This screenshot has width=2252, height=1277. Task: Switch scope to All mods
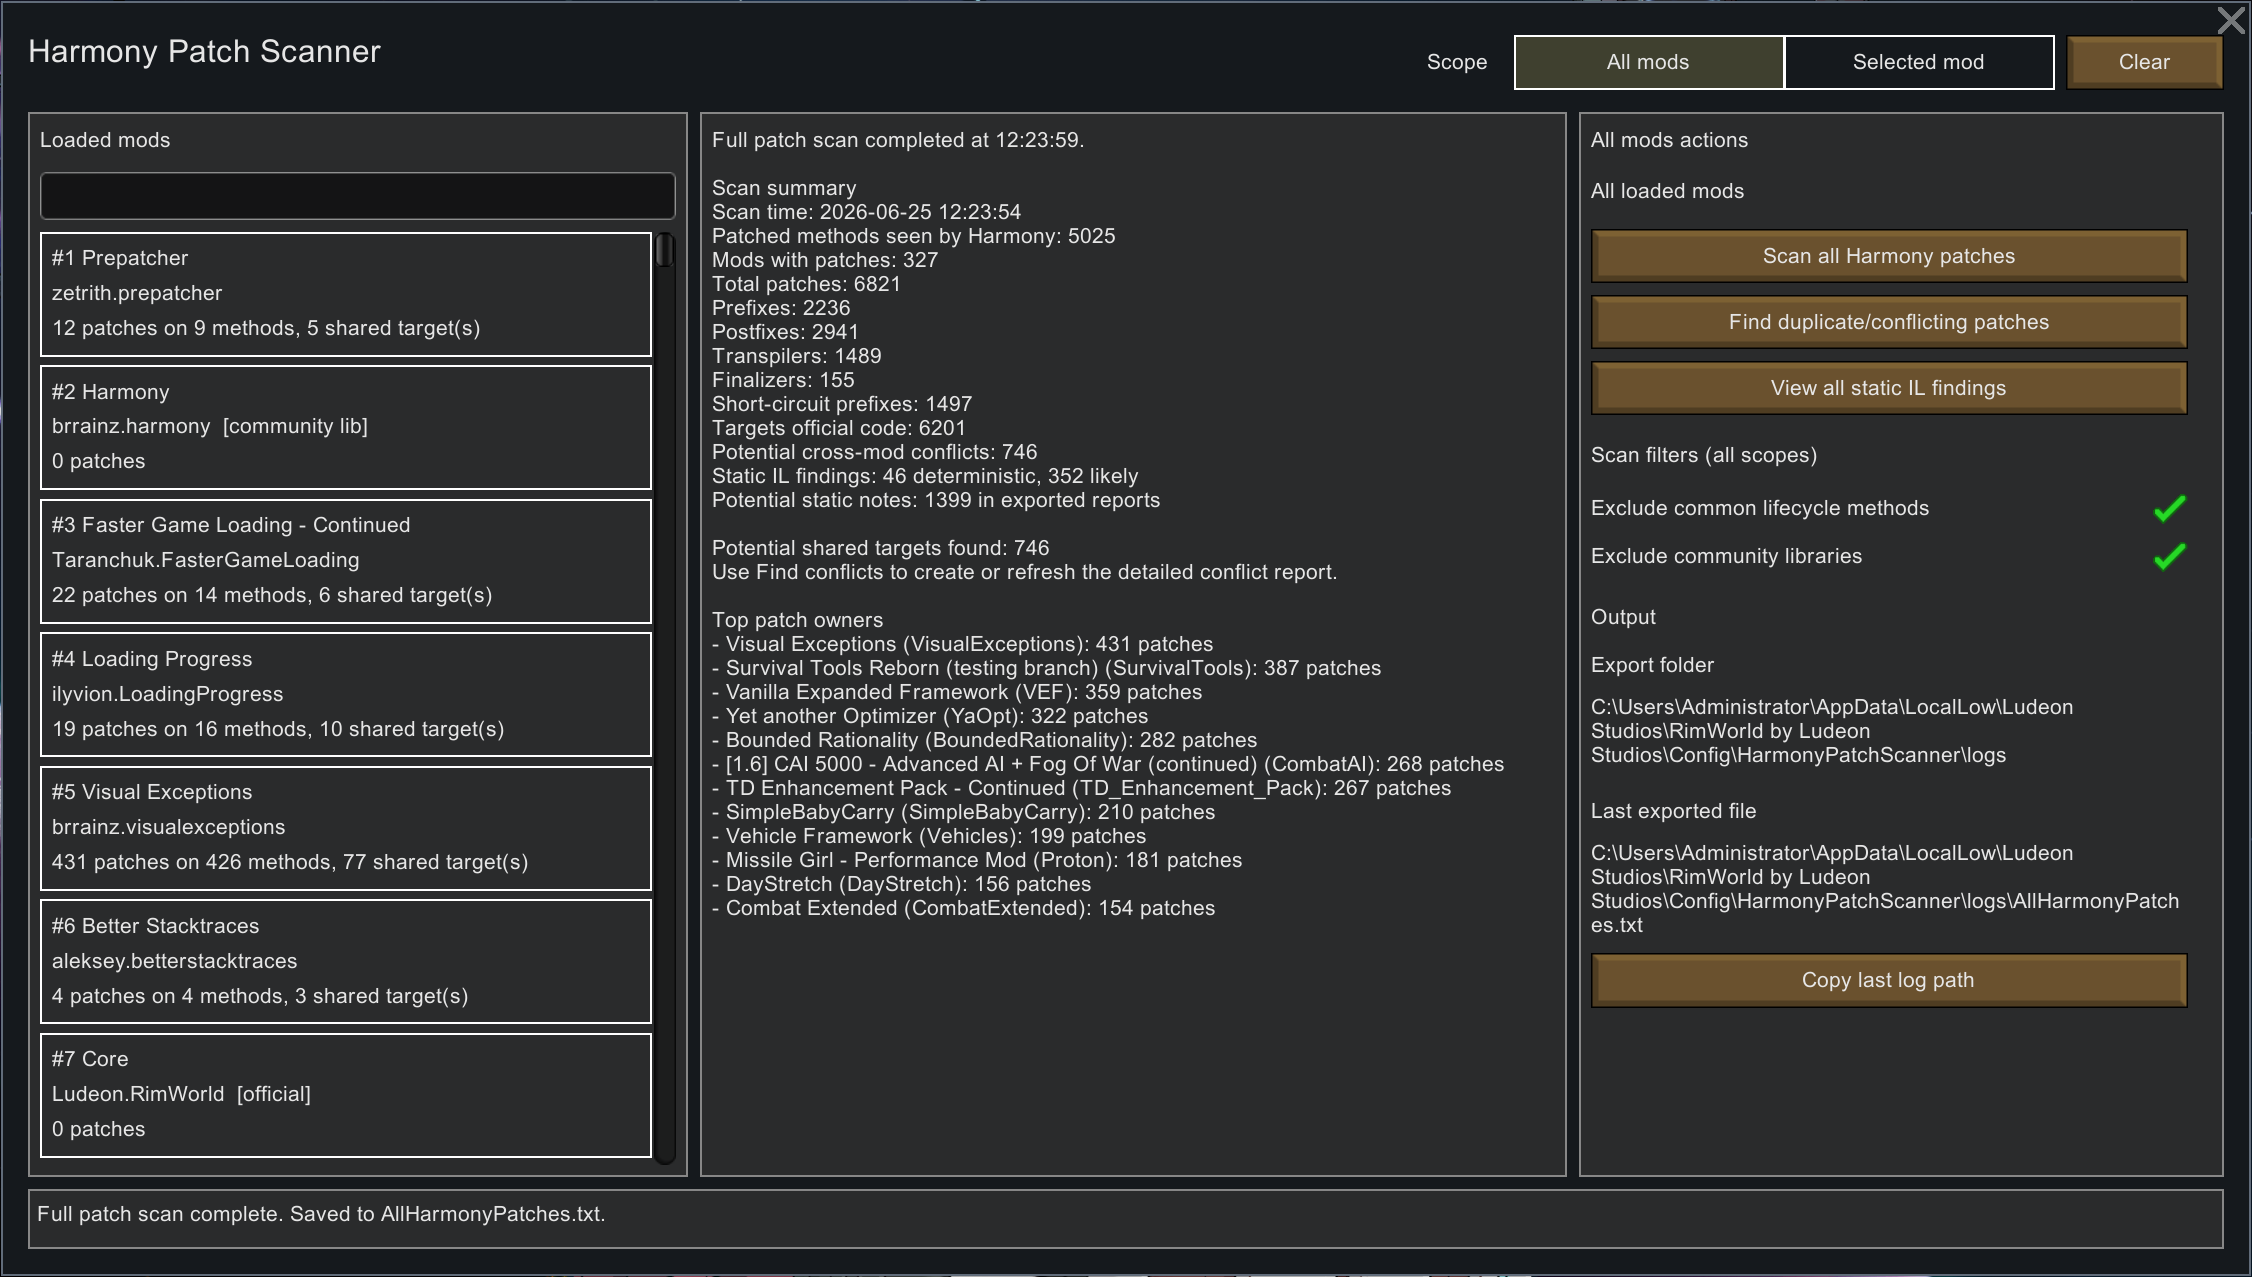click(x=1648, y=62)
